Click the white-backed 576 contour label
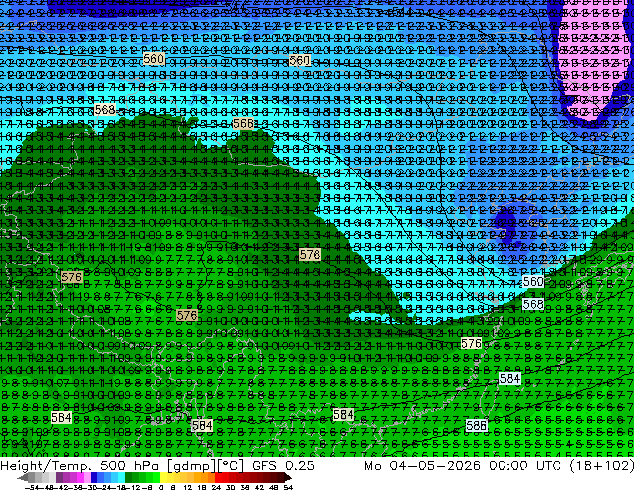This screenshot has height=490, width=634. click(471, 344)
